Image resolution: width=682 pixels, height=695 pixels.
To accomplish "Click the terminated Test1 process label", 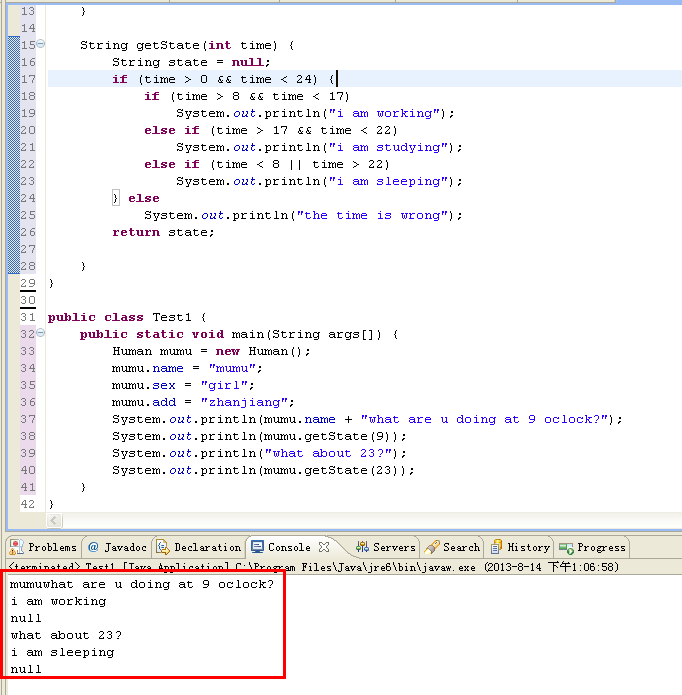I will pyautogui.click(x=313, y=567).
